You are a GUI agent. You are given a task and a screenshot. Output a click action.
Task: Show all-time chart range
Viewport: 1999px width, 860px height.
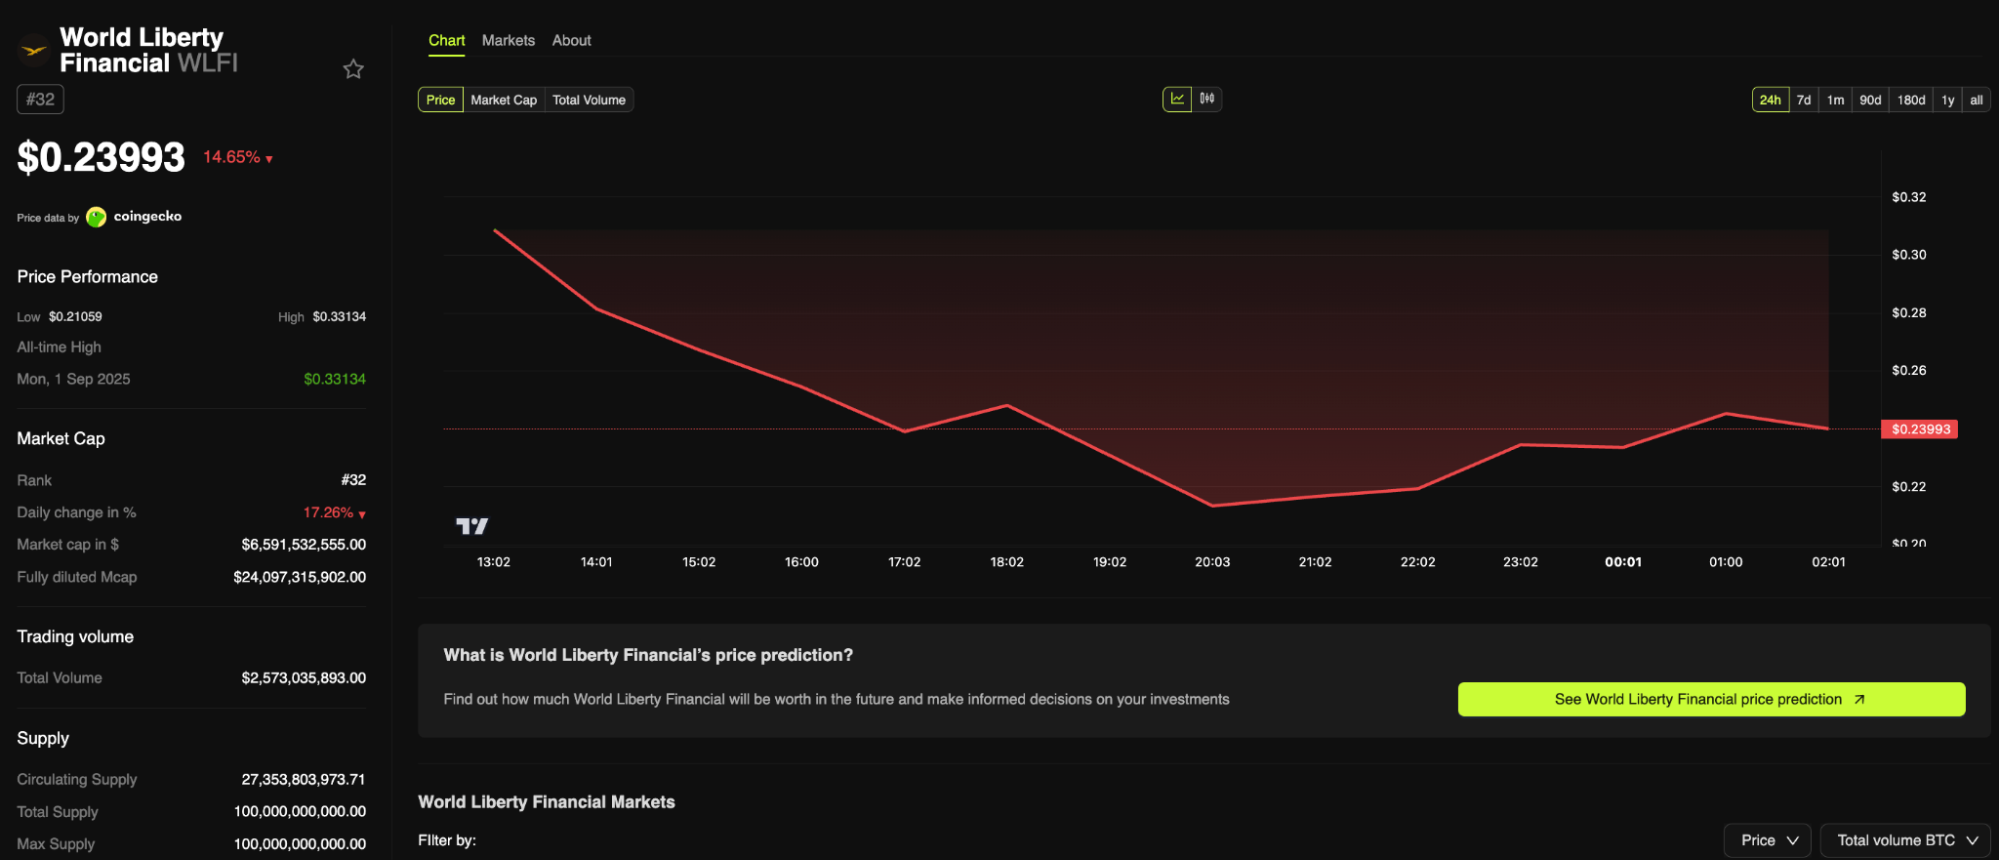click(x=1976, y=100)
